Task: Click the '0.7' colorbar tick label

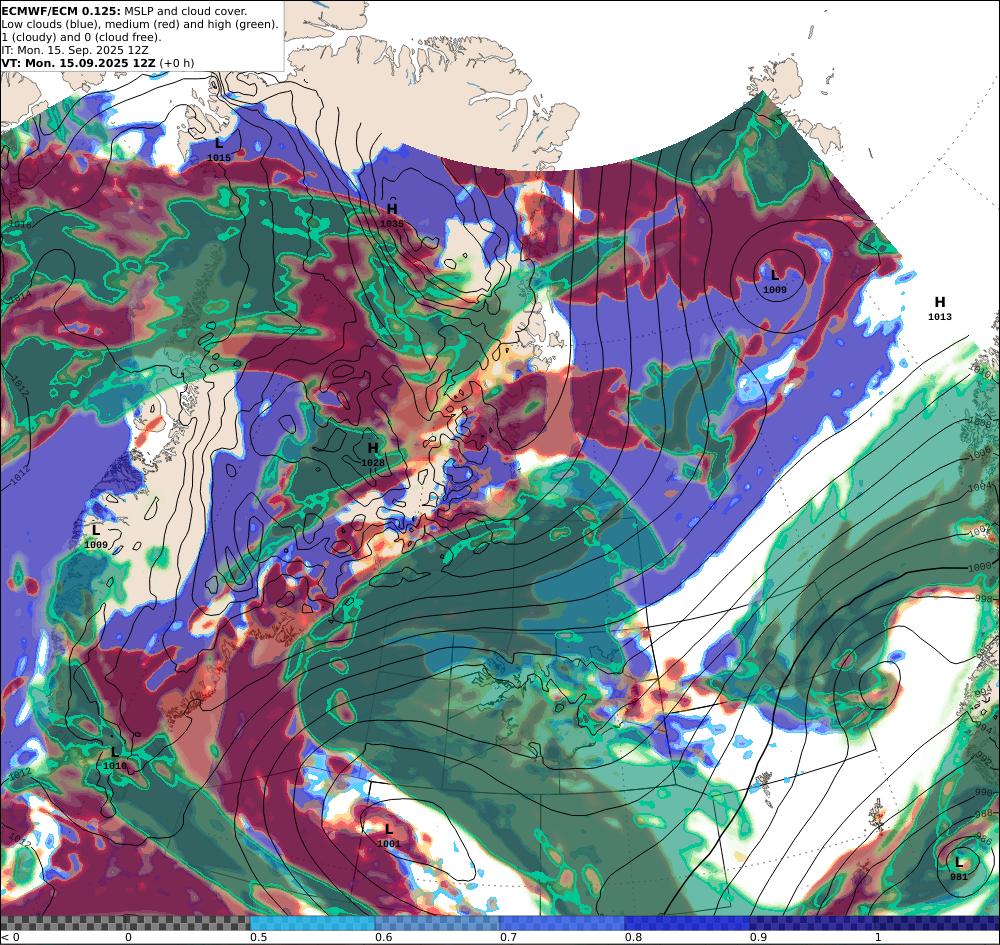Action: (508, 937)
